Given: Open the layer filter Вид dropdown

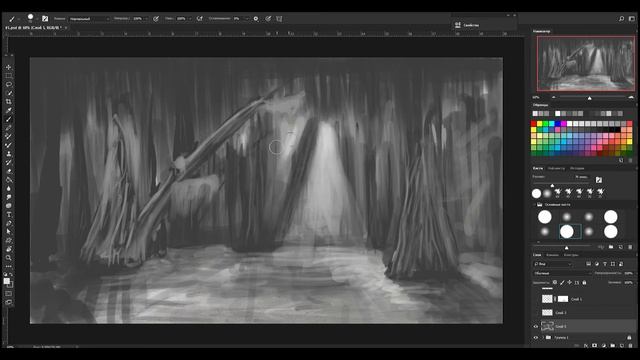Looking at the screenshot, I should (553, 264).
